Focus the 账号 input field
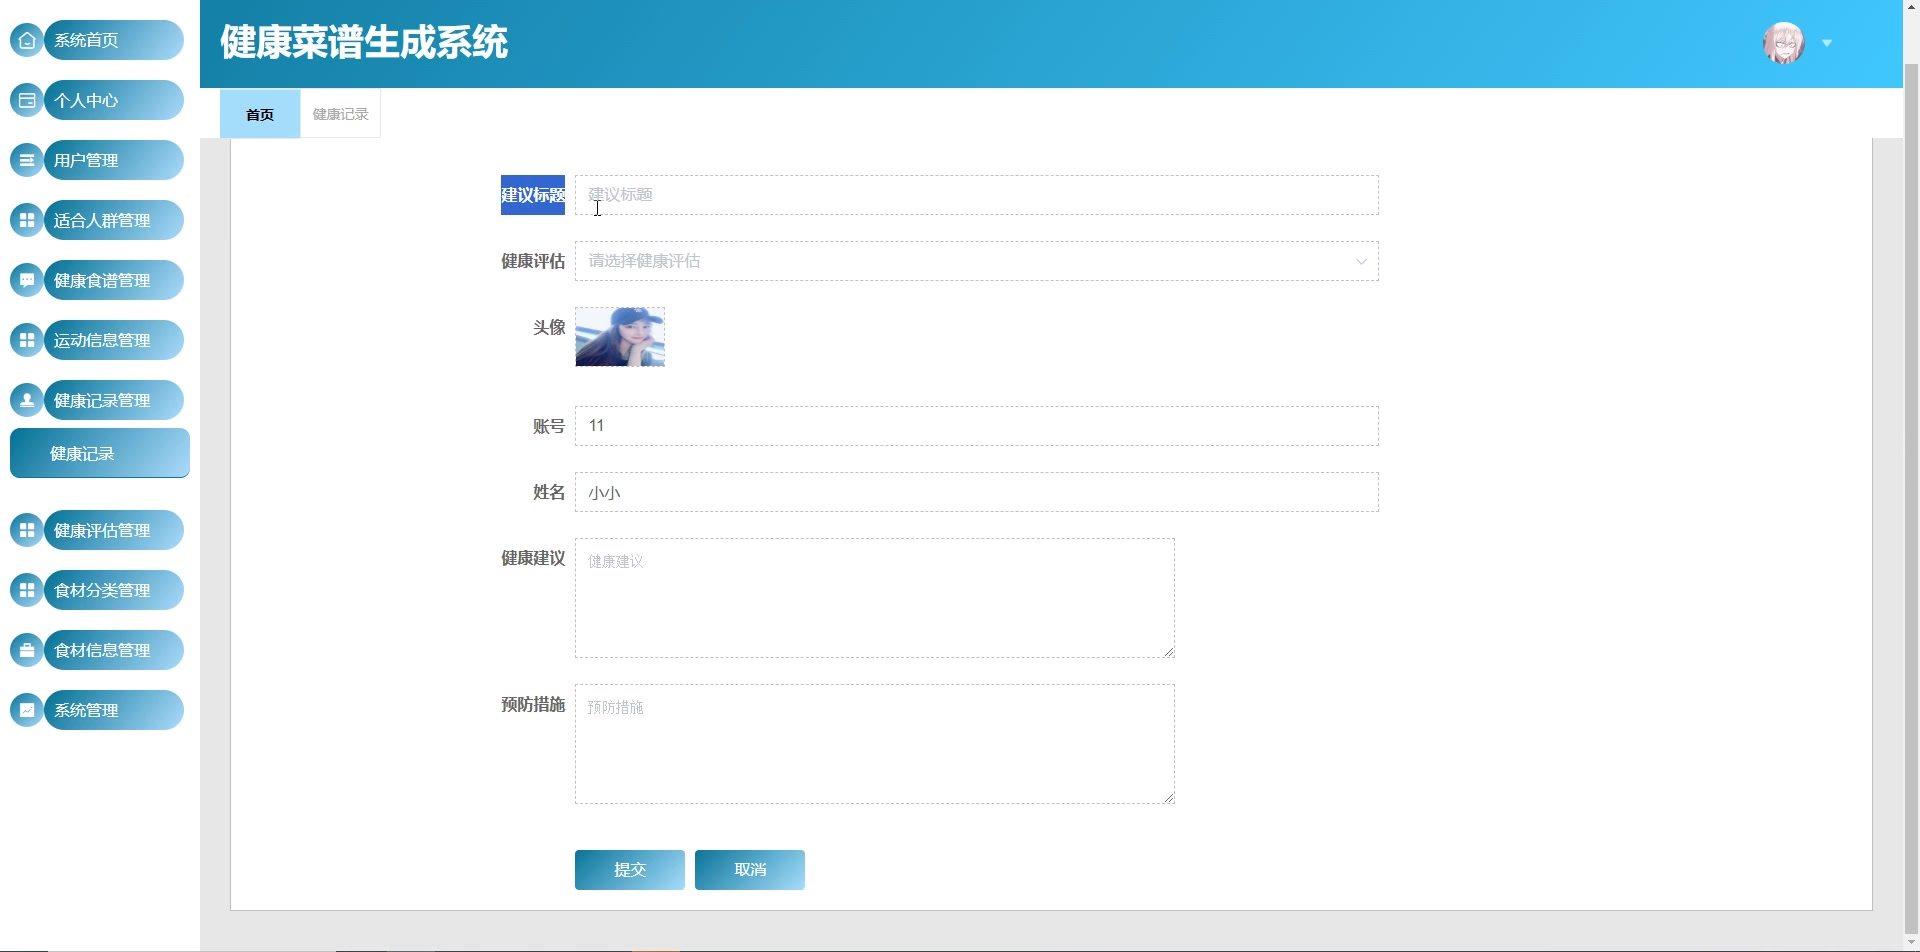This screenshot has height=952, width=1920. (x=976, y=426)
